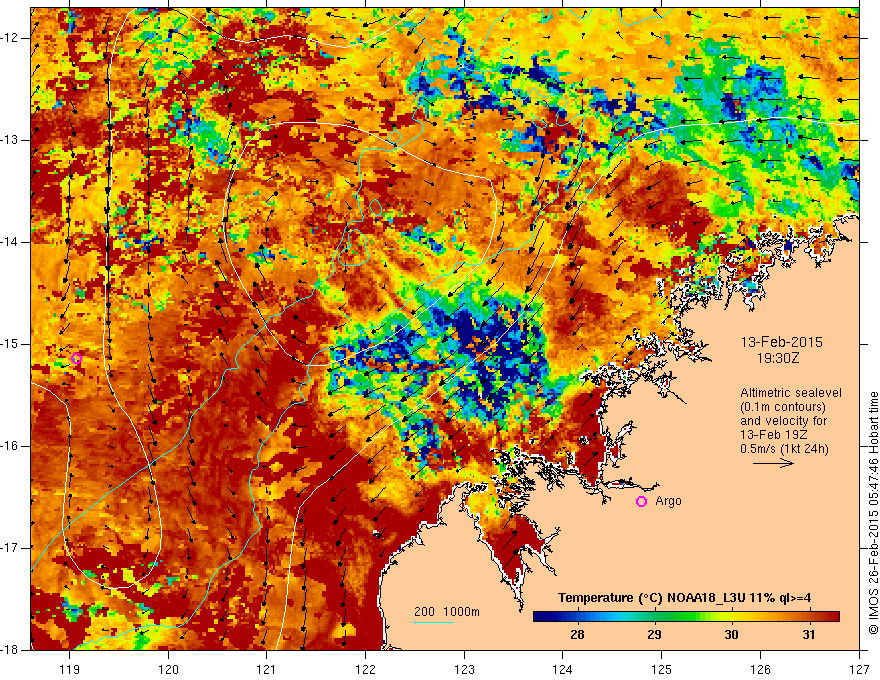Image resolution: width=880 pixels, height=680 pixels.
Task: Click the 'Altimetric sealevel' legend text
Action: tap(791, 393)
